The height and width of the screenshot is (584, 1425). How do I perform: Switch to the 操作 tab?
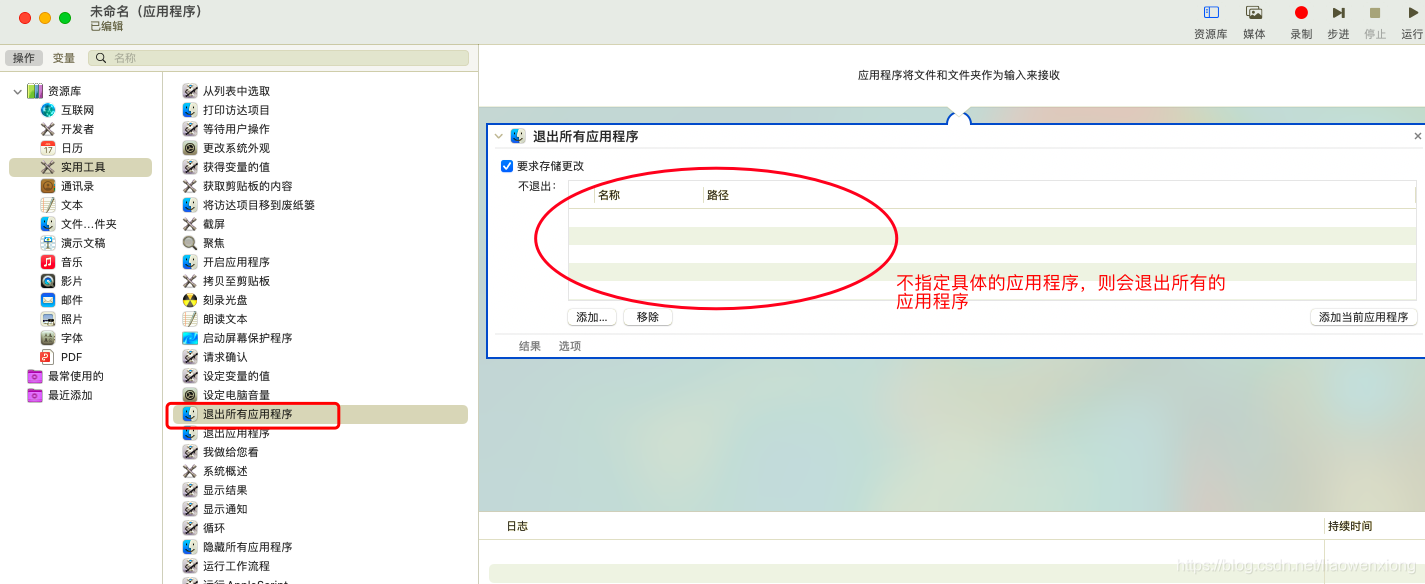[24, 57]
